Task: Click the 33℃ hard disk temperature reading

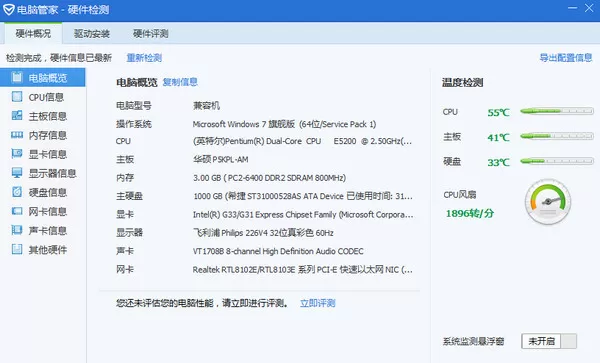Action: [x=499, y=163]
